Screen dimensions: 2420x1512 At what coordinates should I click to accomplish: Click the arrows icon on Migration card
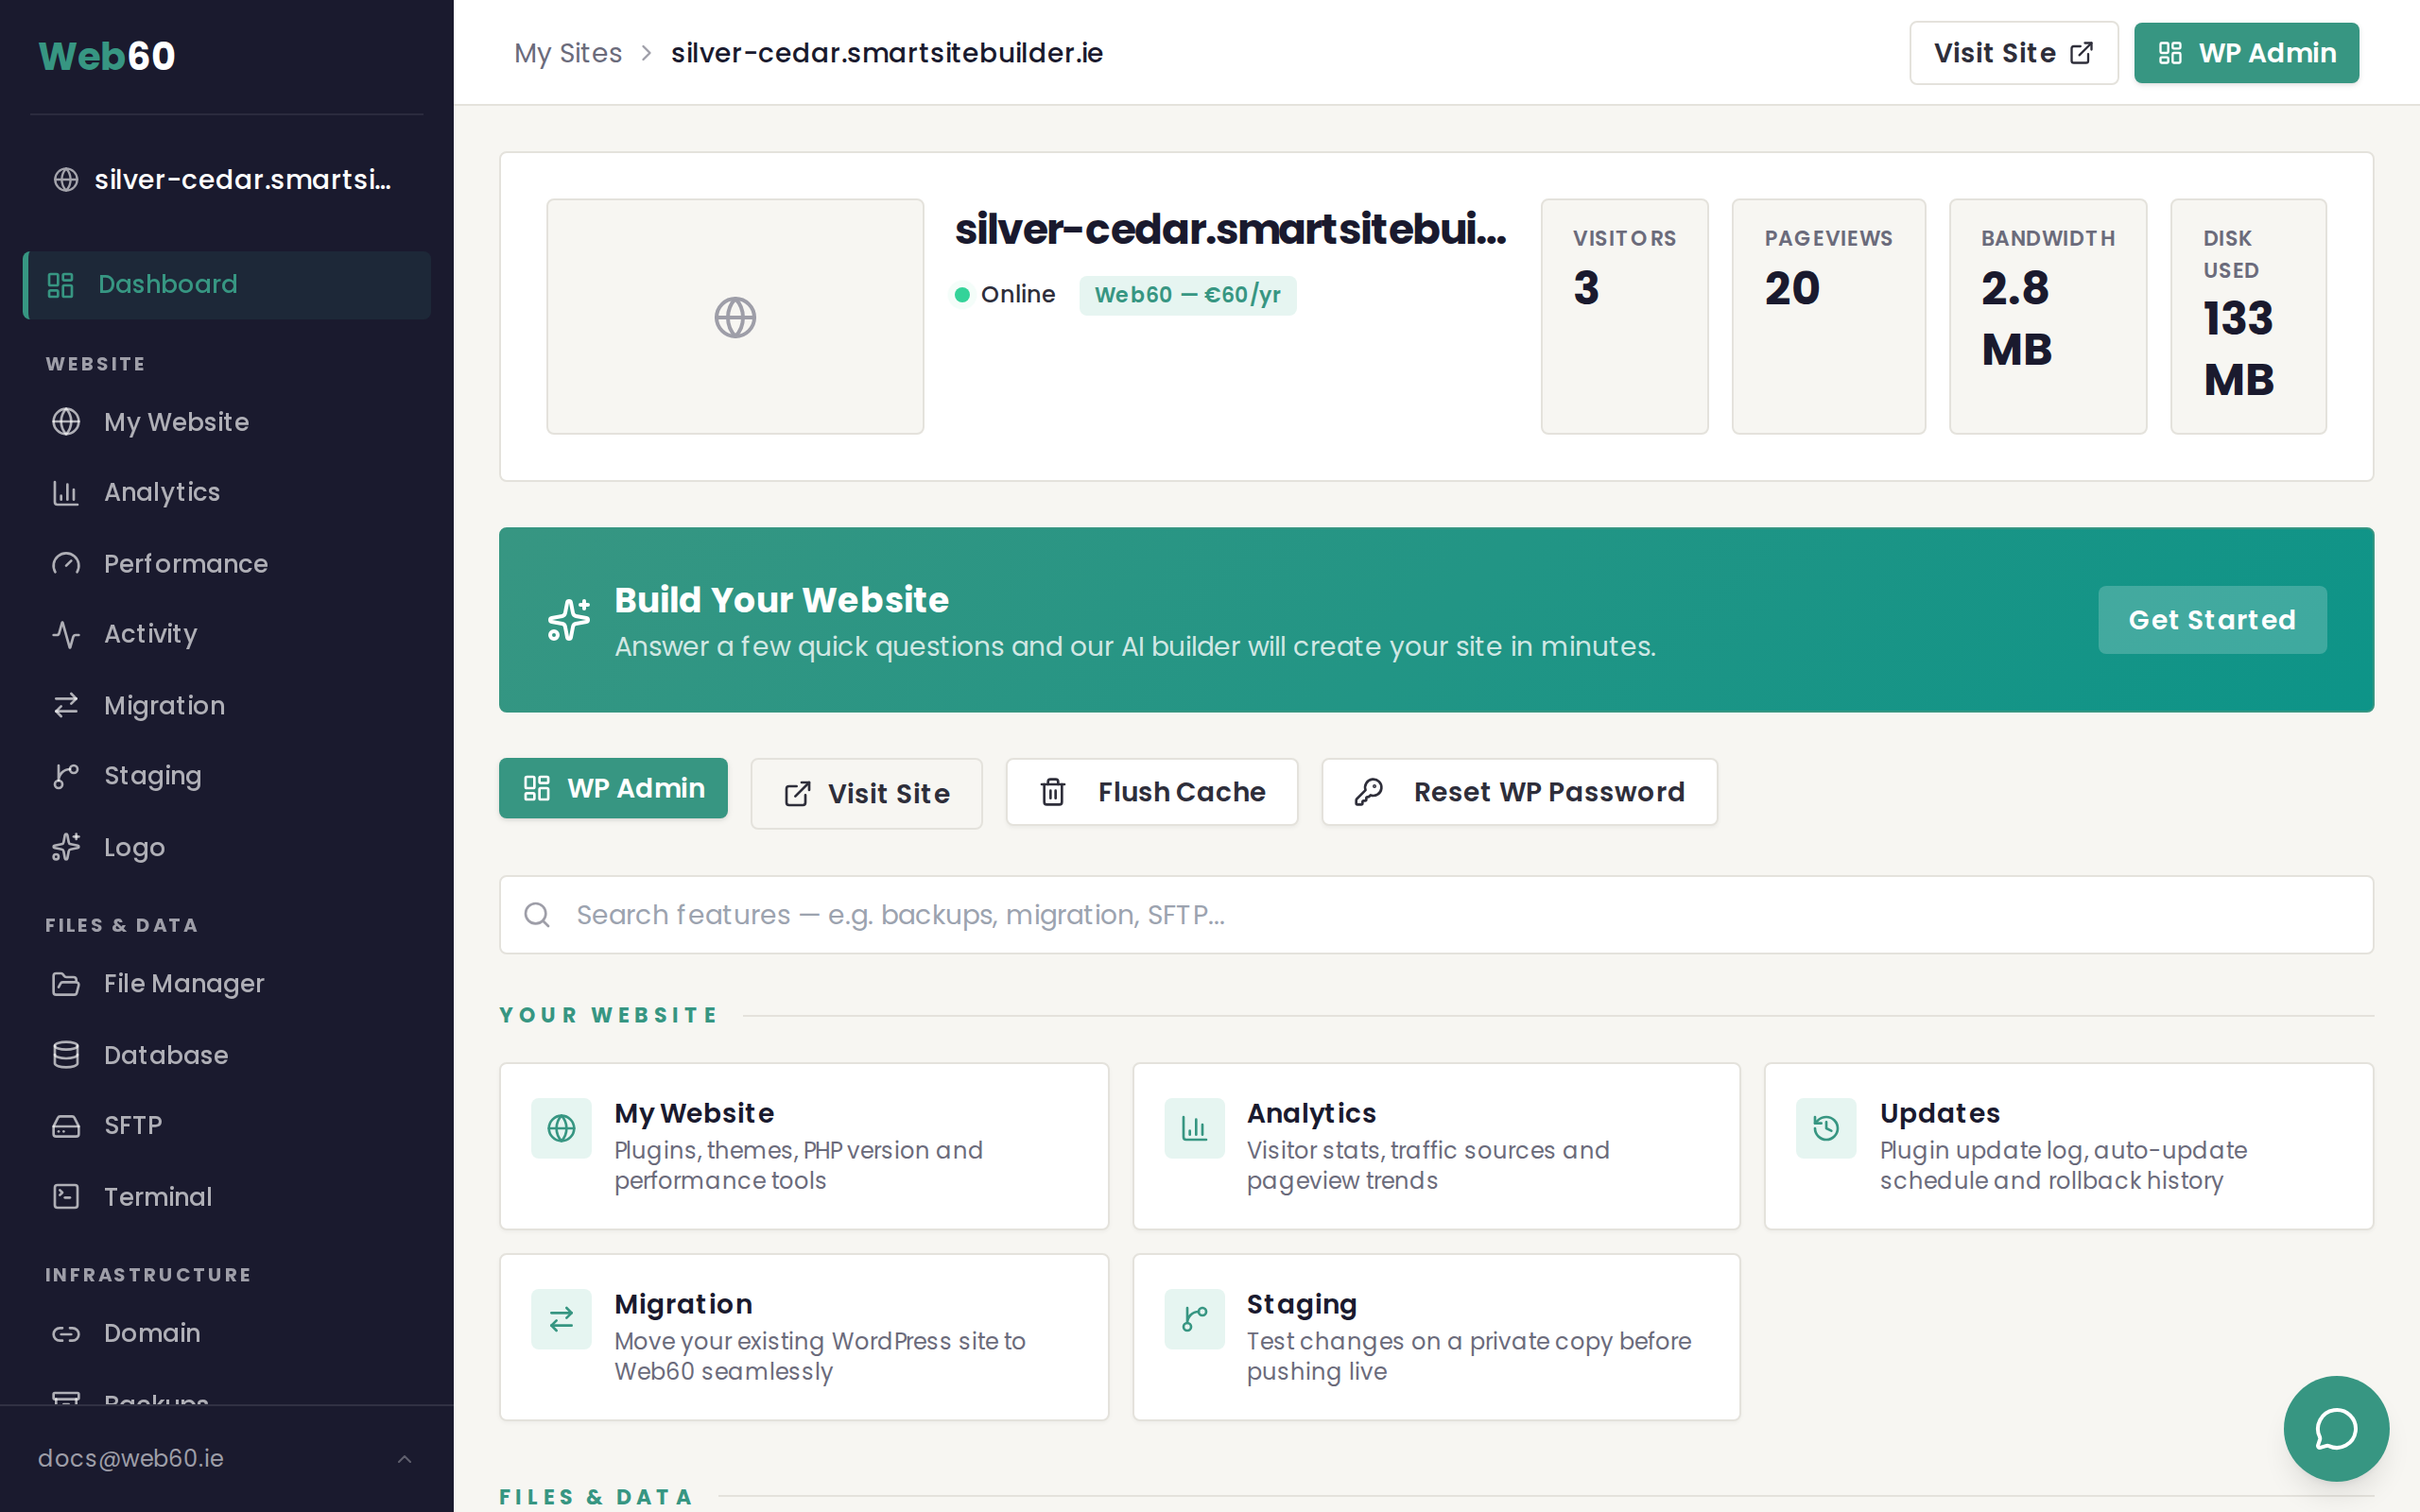click(x=561, y=1319)
